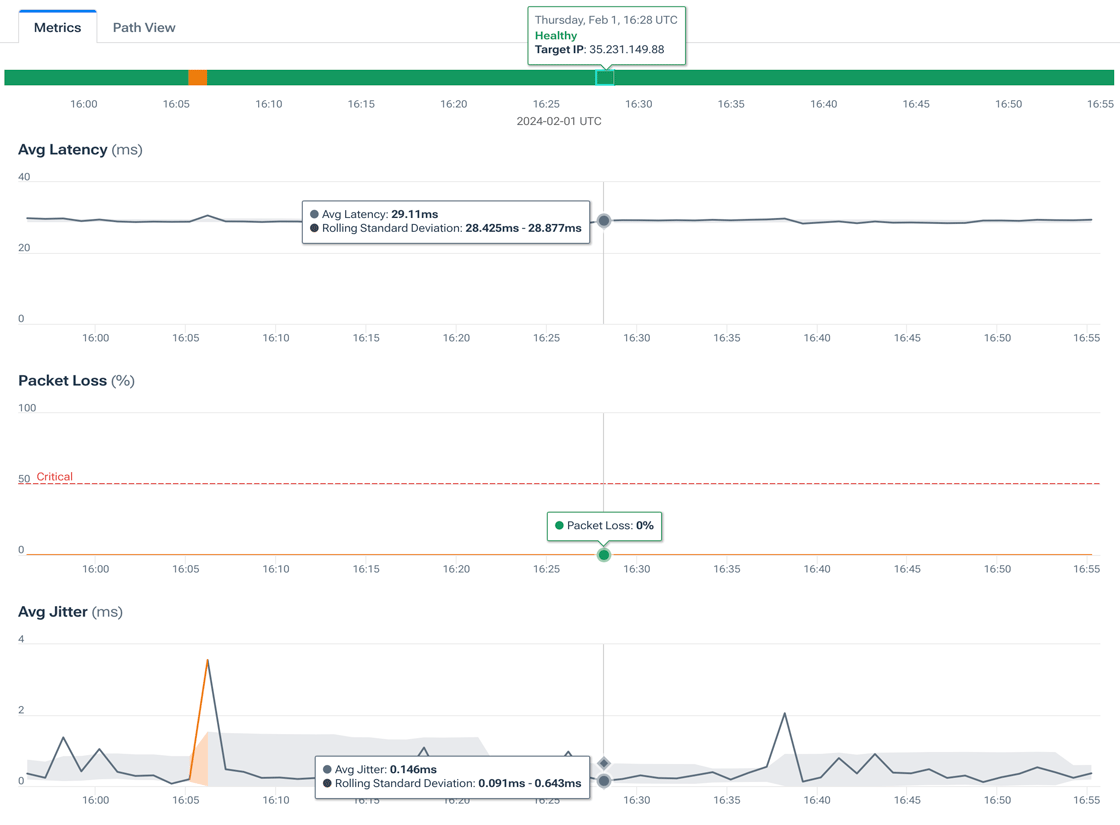Click the Critical threshold label on Packet Loss chart
This screenshot has height=825, width=1120.
(56, 477)
